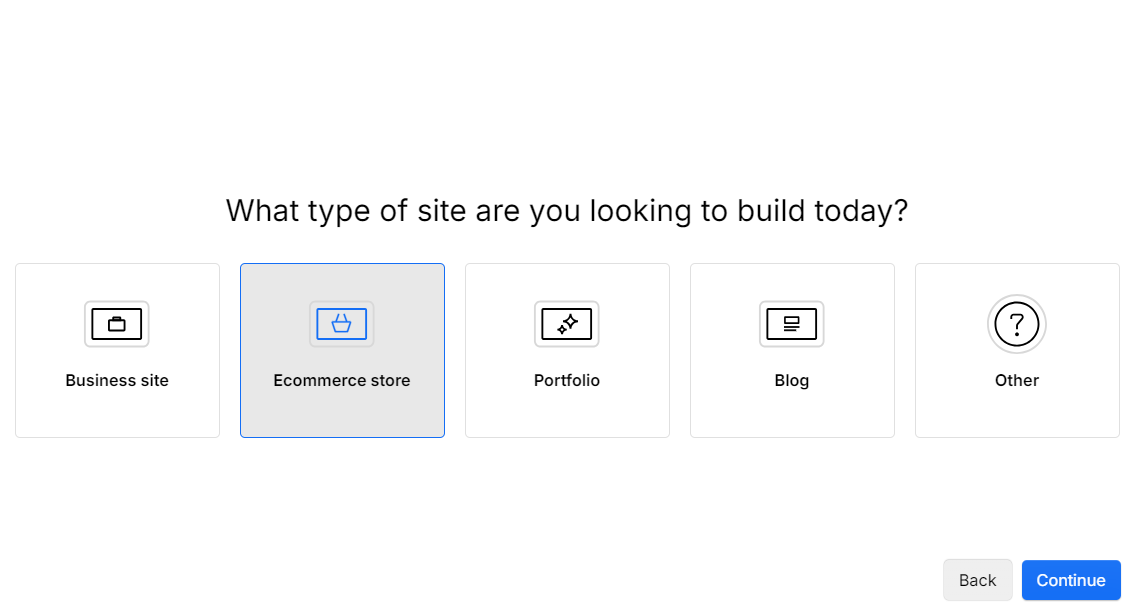Select the Other site type
The image size is (1134, 611).
(1016, 350)
